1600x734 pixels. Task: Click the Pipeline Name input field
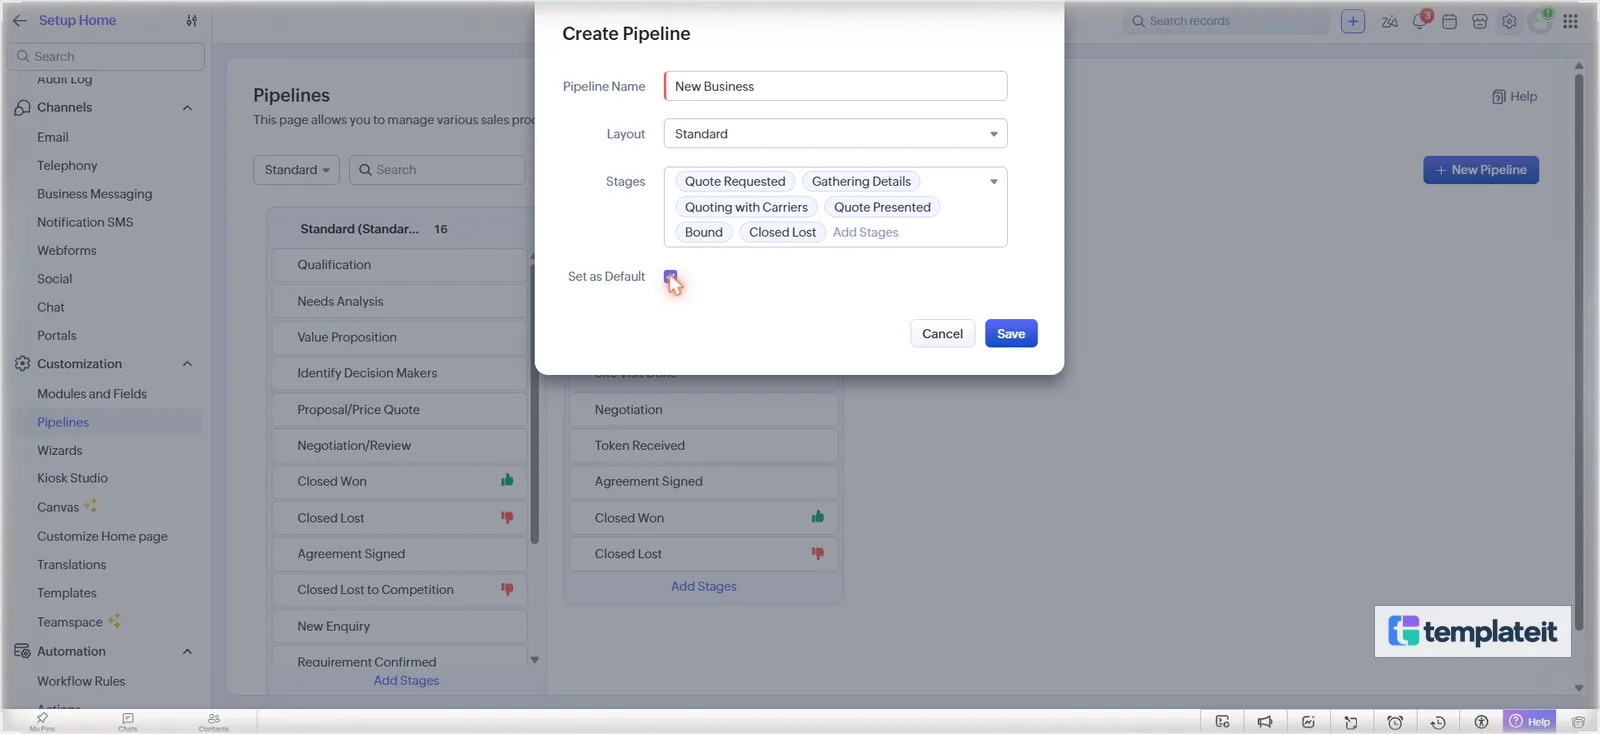click(835, 86)
